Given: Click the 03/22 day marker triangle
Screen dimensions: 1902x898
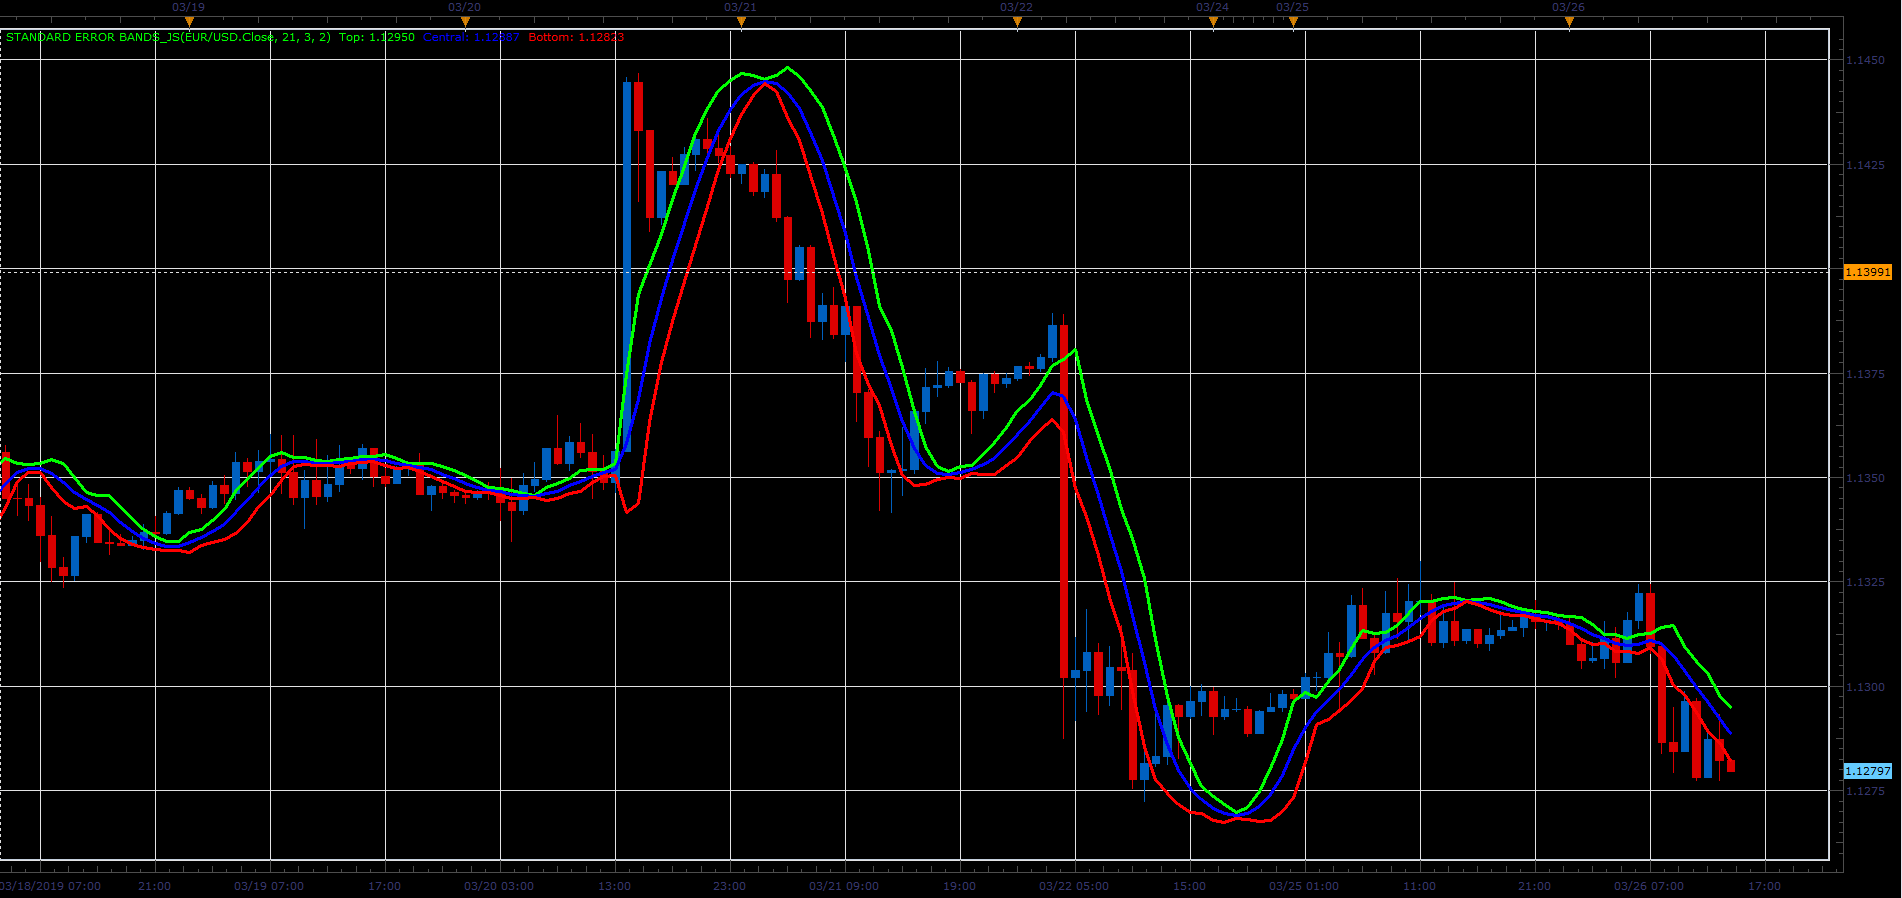Looking at the screenshot, I should 1017,22.
